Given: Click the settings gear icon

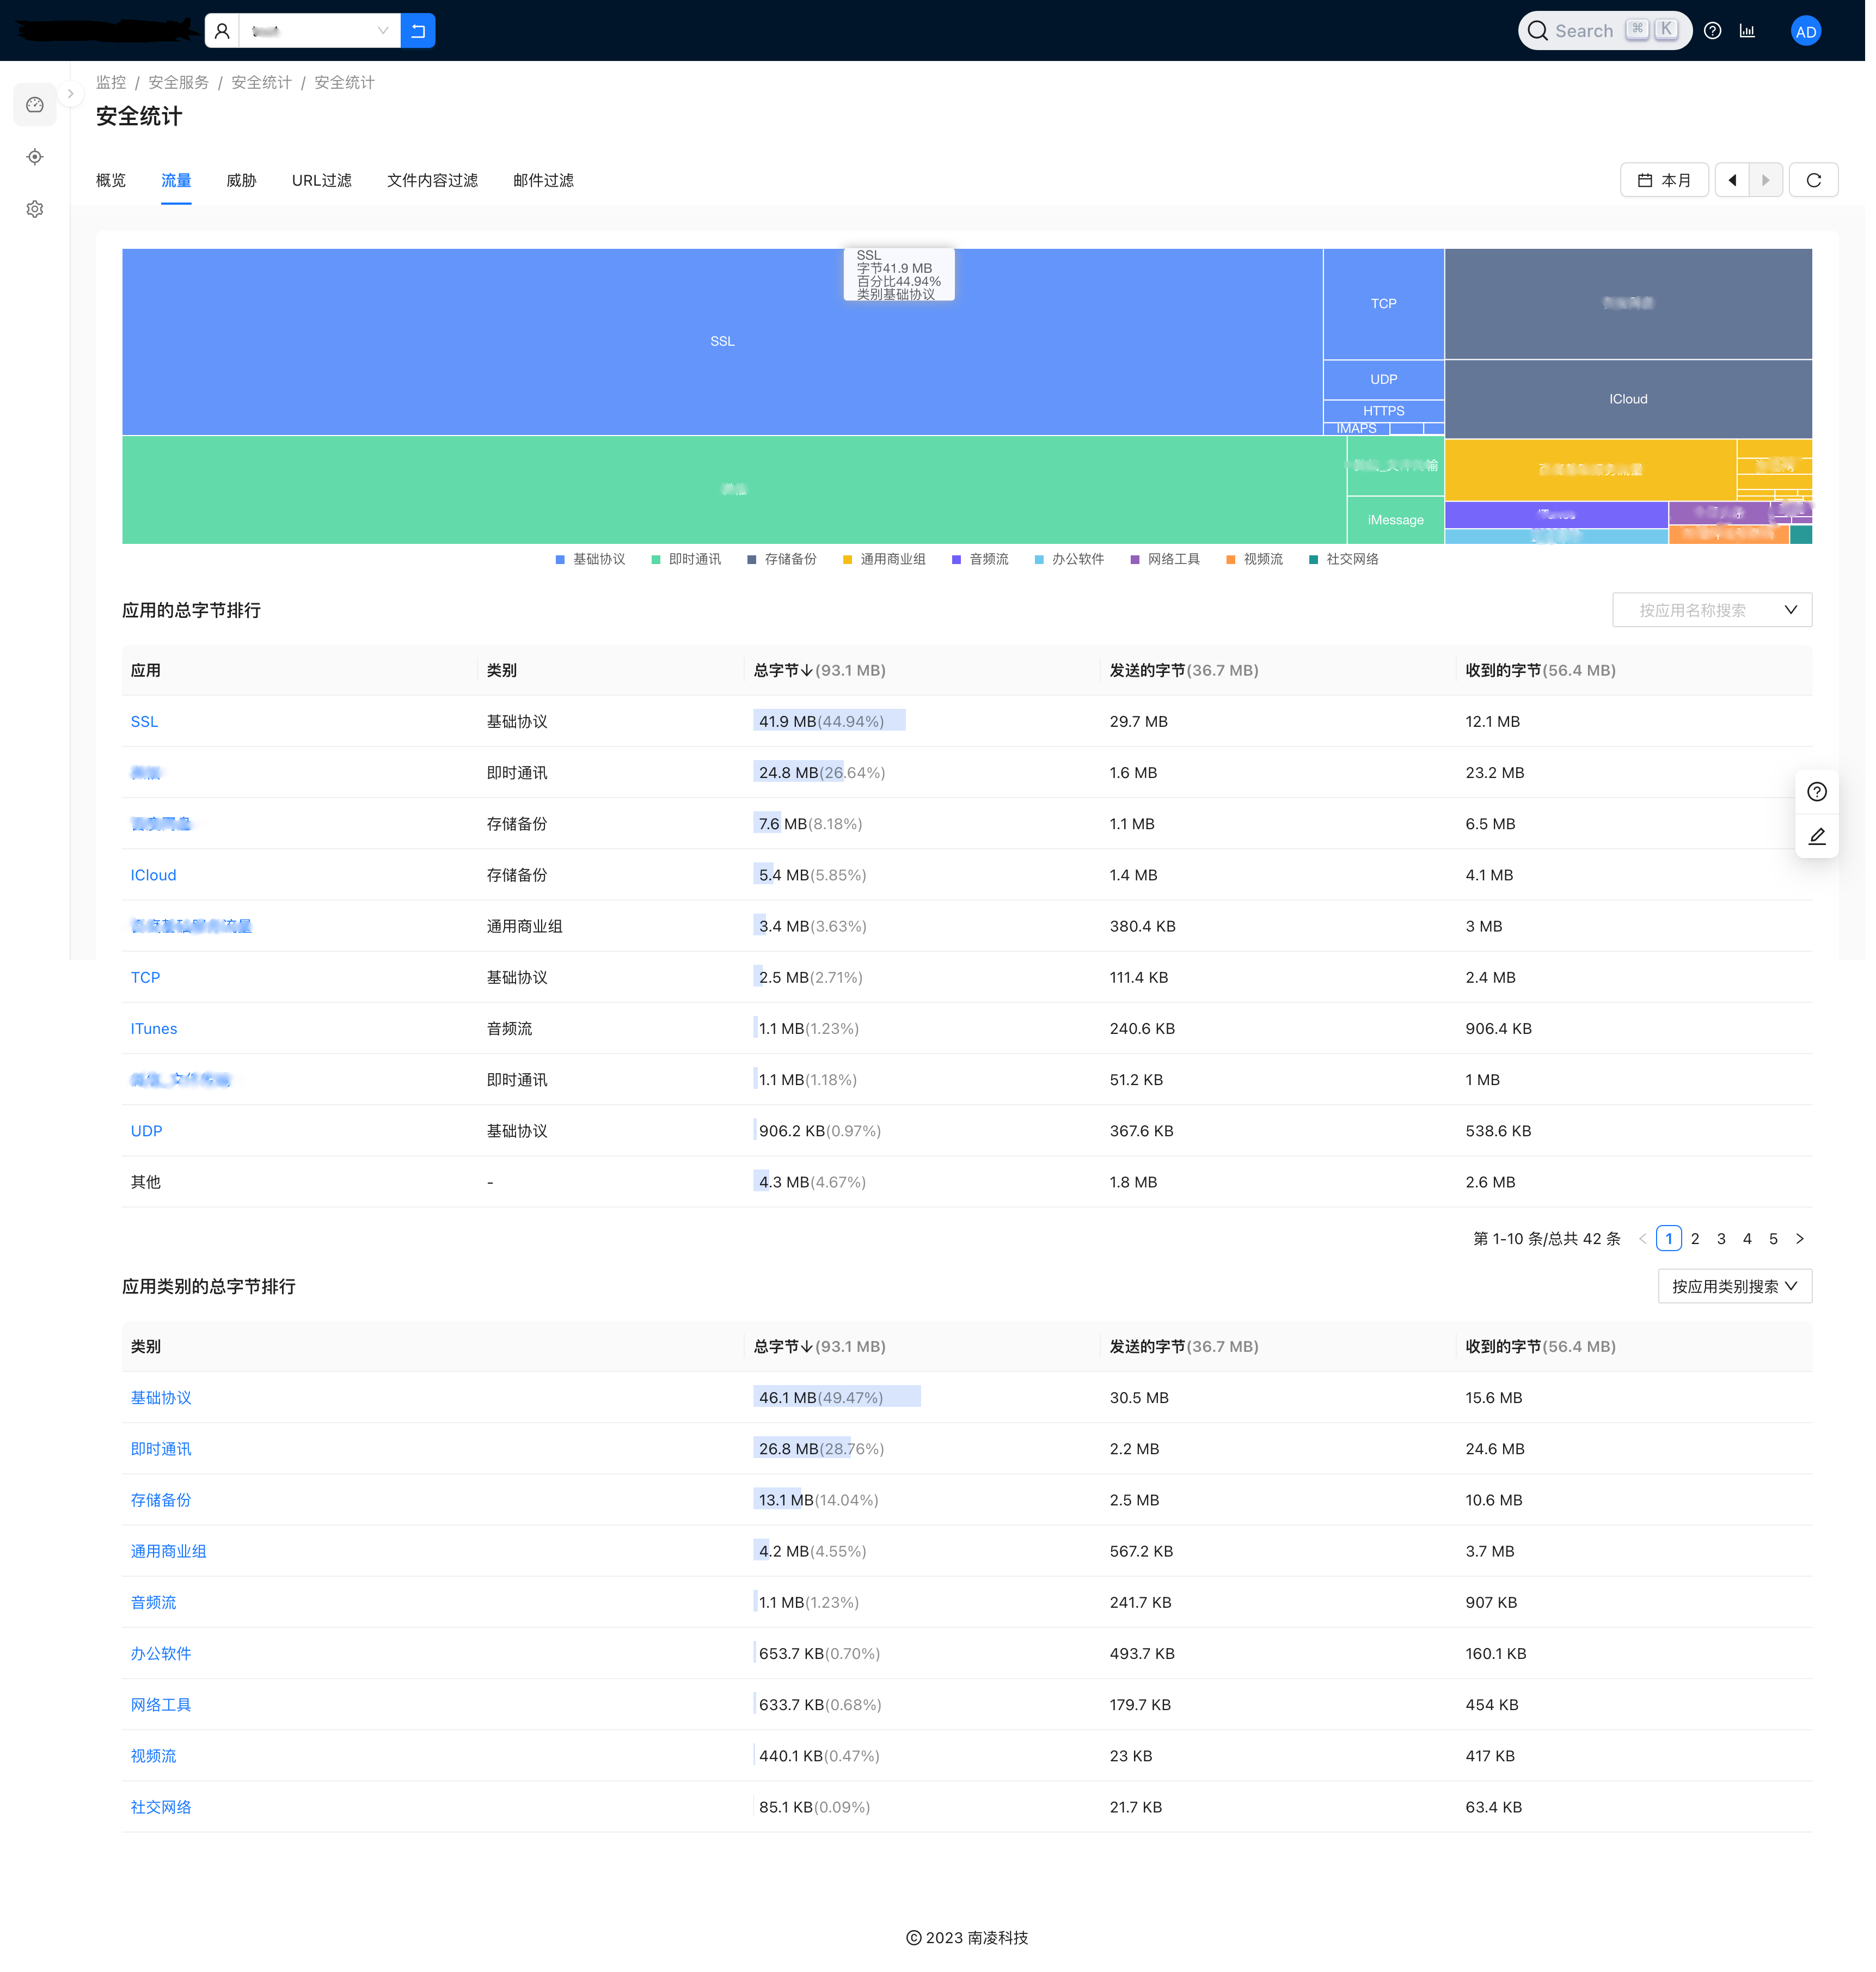Looking at the screenshot, I should pos(35,210).
